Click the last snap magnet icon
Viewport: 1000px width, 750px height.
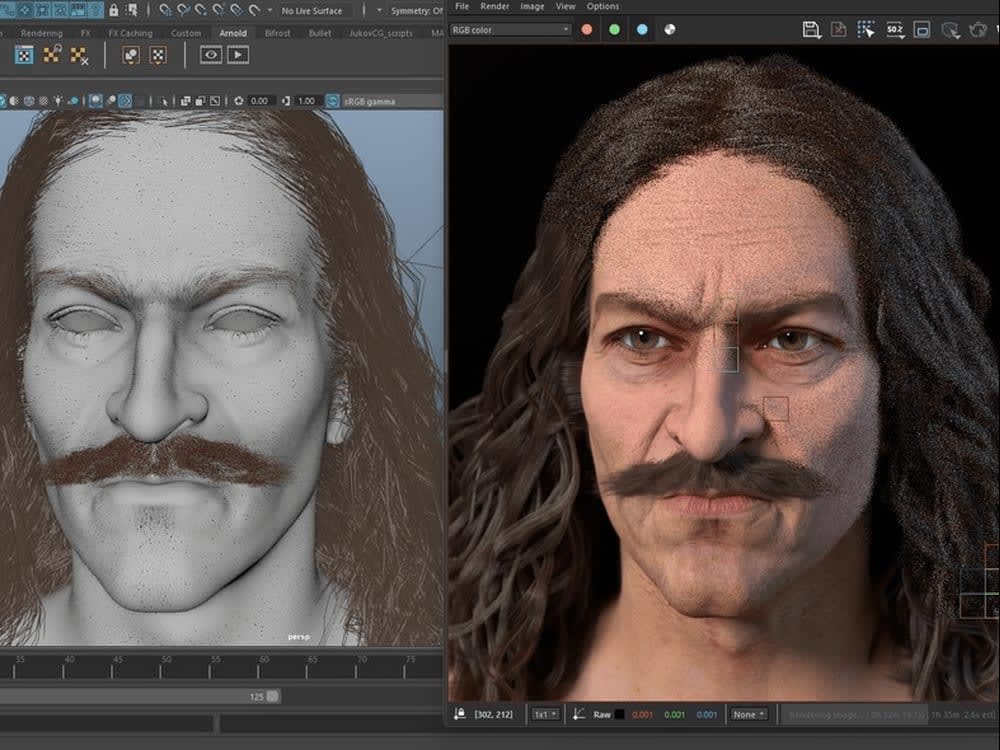coord(254,10)
